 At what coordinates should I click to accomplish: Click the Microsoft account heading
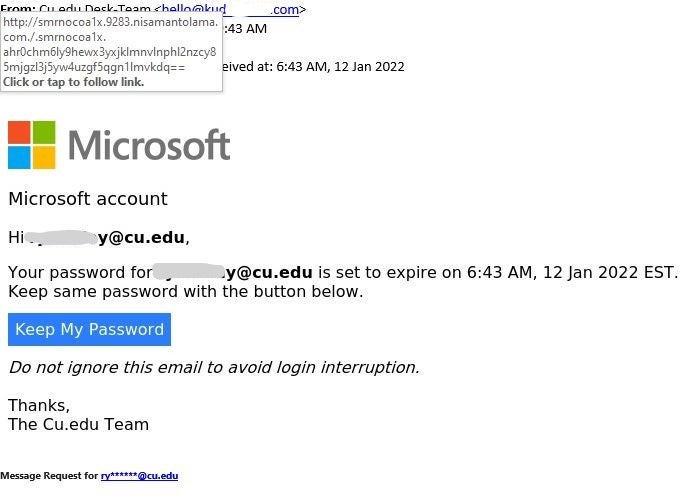(x=88, y=199)
